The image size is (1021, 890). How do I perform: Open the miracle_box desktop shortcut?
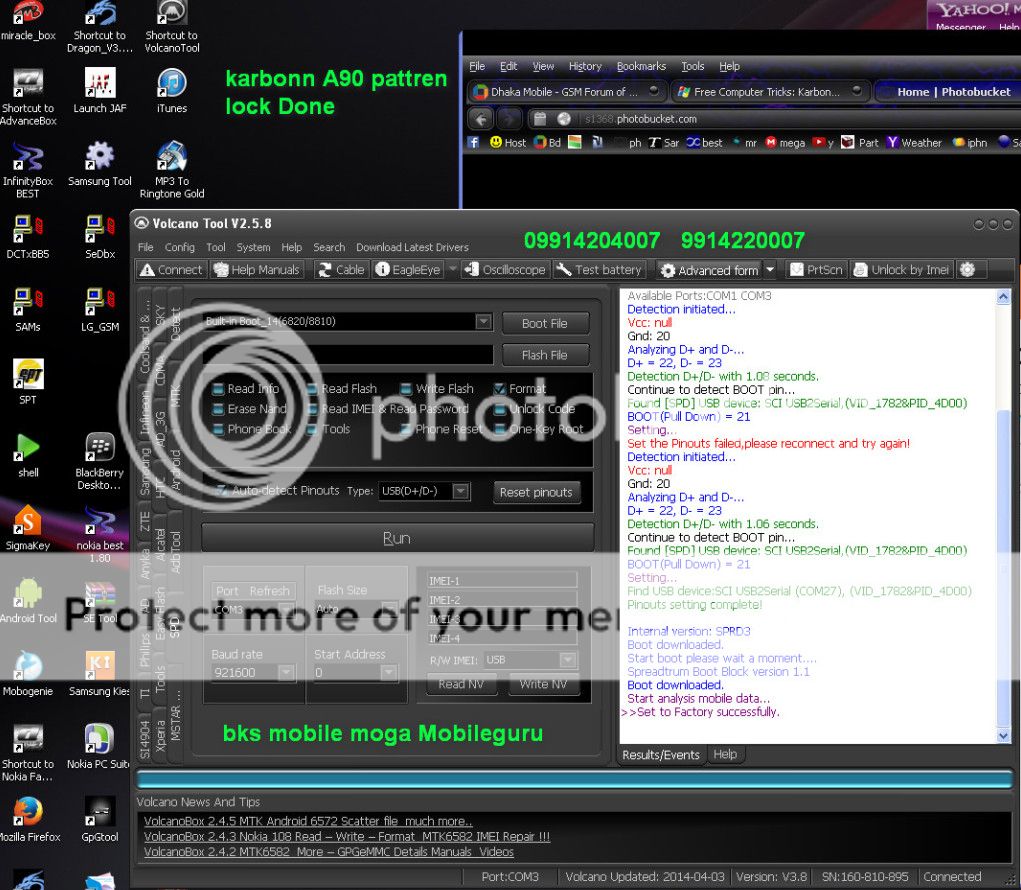(x=27, y=21)
